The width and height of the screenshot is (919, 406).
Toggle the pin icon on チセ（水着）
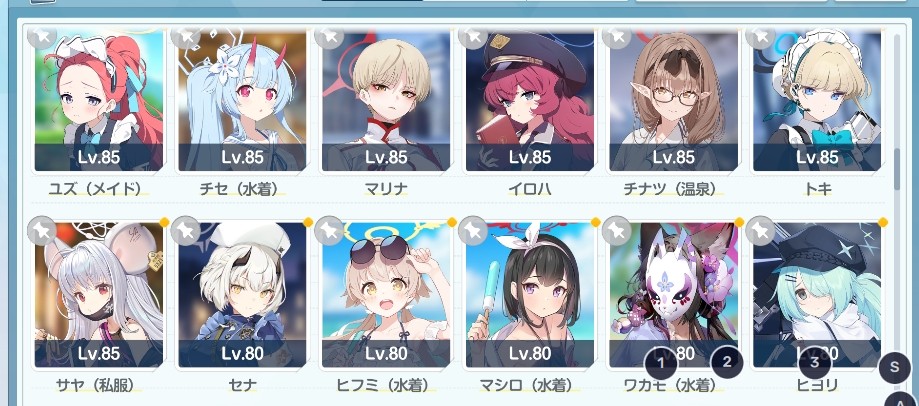coord(185,37)
